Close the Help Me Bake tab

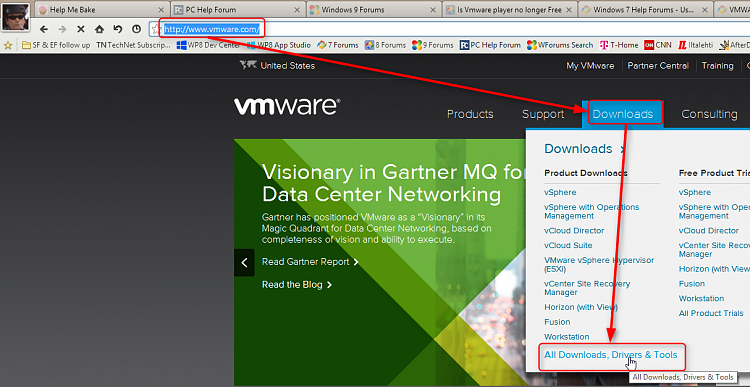click(162, 10)
